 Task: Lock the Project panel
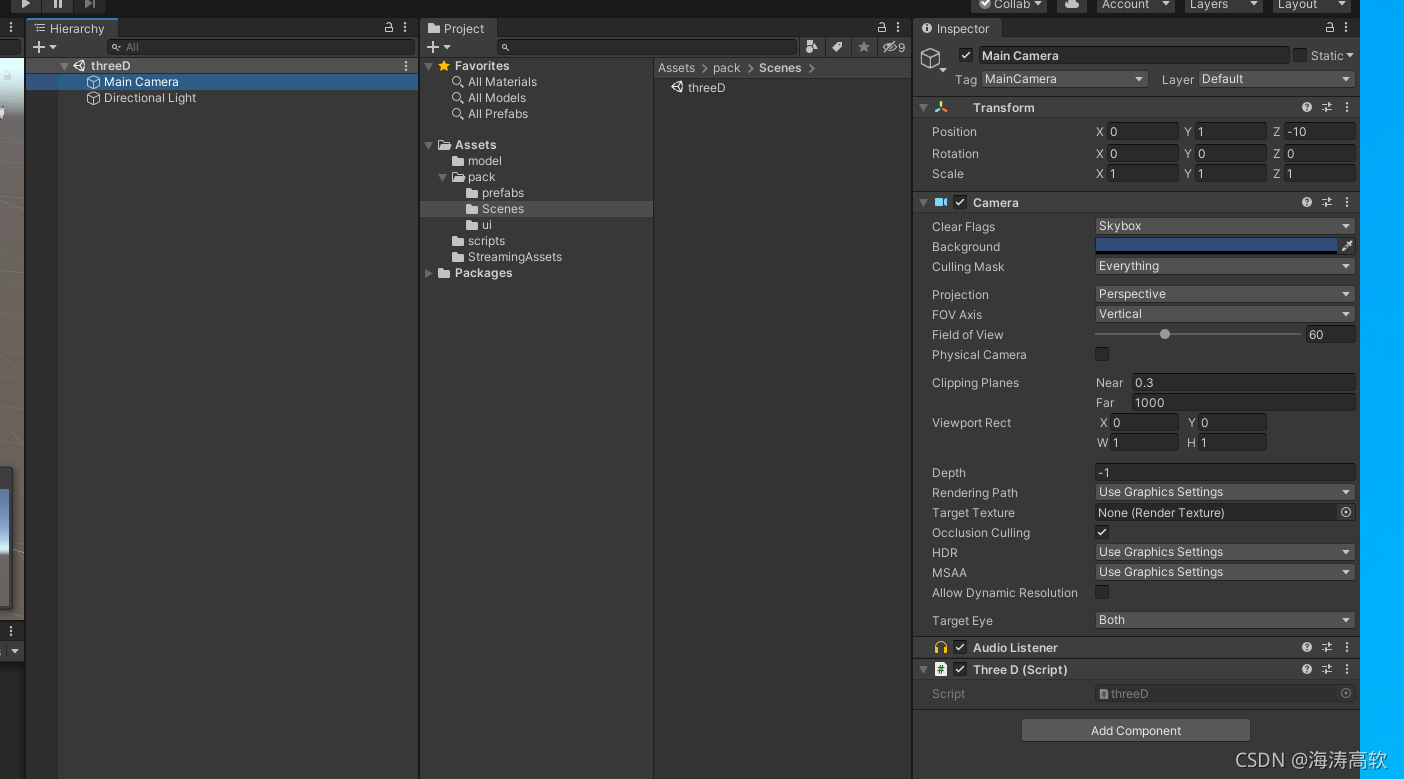point(882,28)
